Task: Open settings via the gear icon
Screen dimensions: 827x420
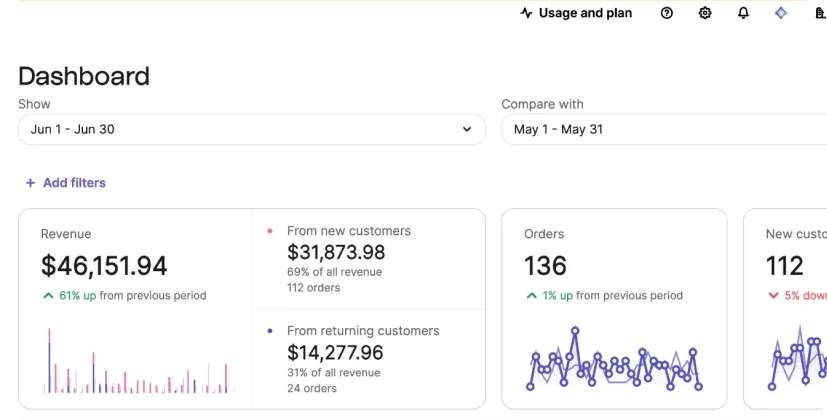Action: tap(705, 13)
